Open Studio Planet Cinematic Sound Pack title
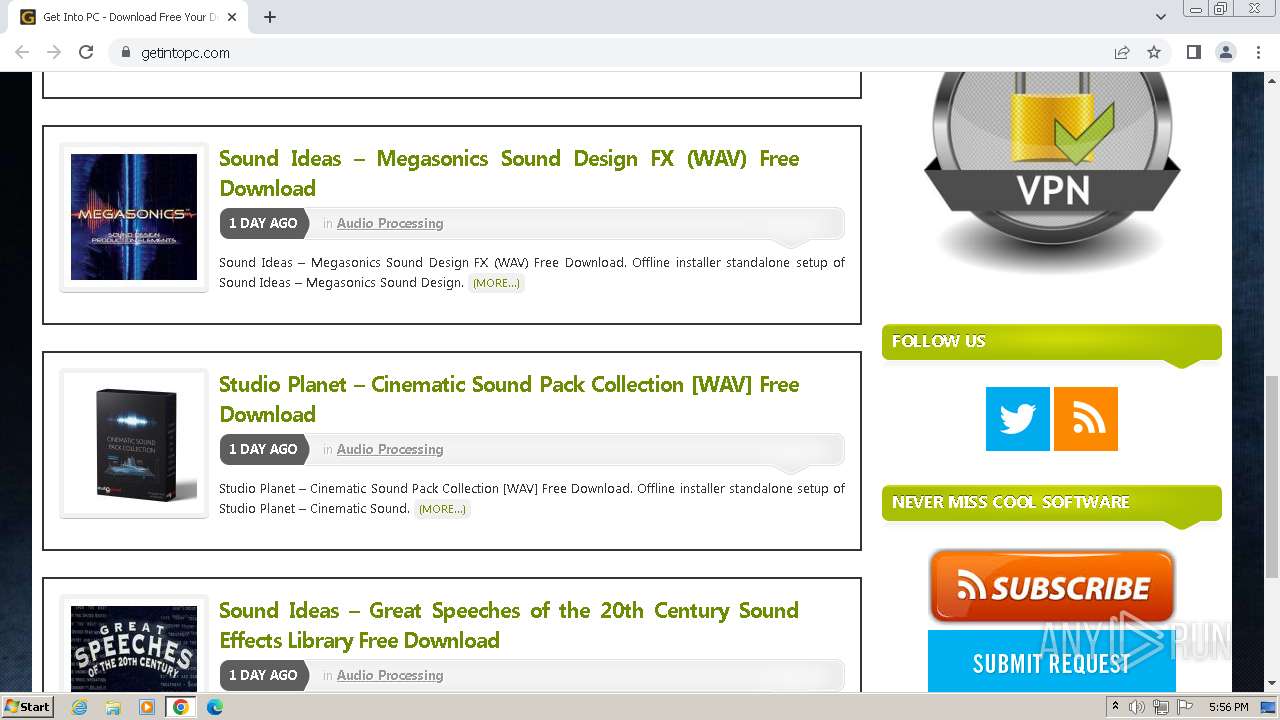The height and width of the screenshot is (720, 1280). [509, 399]
